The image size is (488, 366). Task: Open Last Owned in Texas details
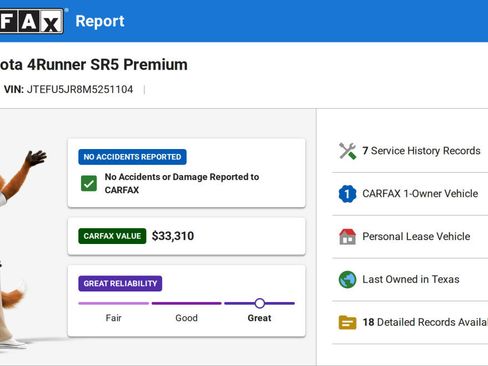pyautogui.click(x=410, y=279)
